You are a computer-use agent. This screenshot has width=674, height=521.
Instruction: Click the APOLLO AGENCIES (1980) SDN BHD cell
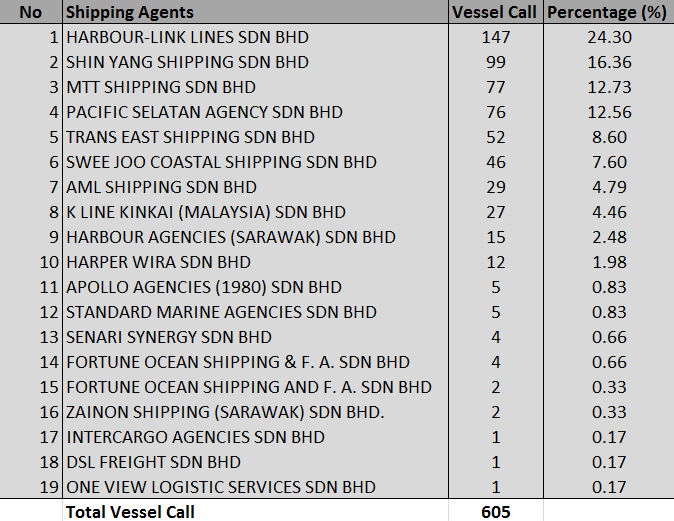pyautogui.click(x=203, y=287)
